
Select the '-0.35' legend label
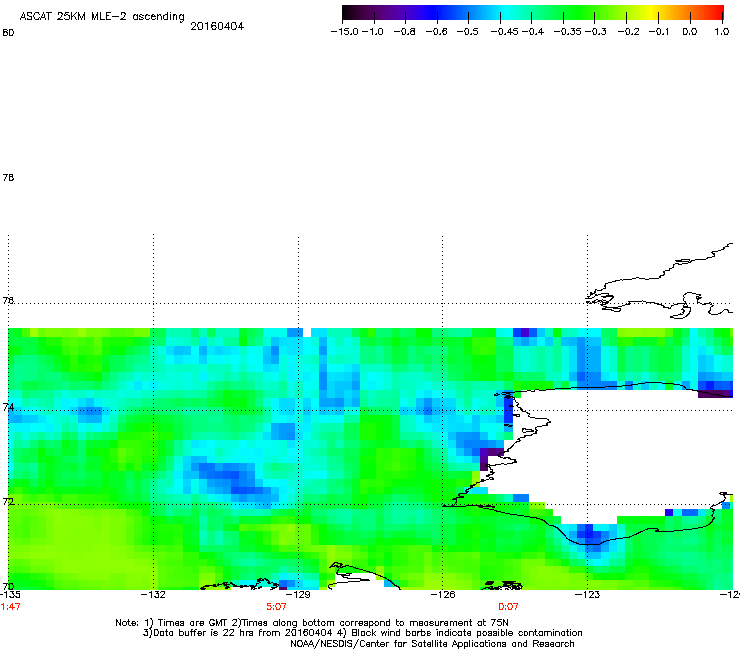click(568, 32)
